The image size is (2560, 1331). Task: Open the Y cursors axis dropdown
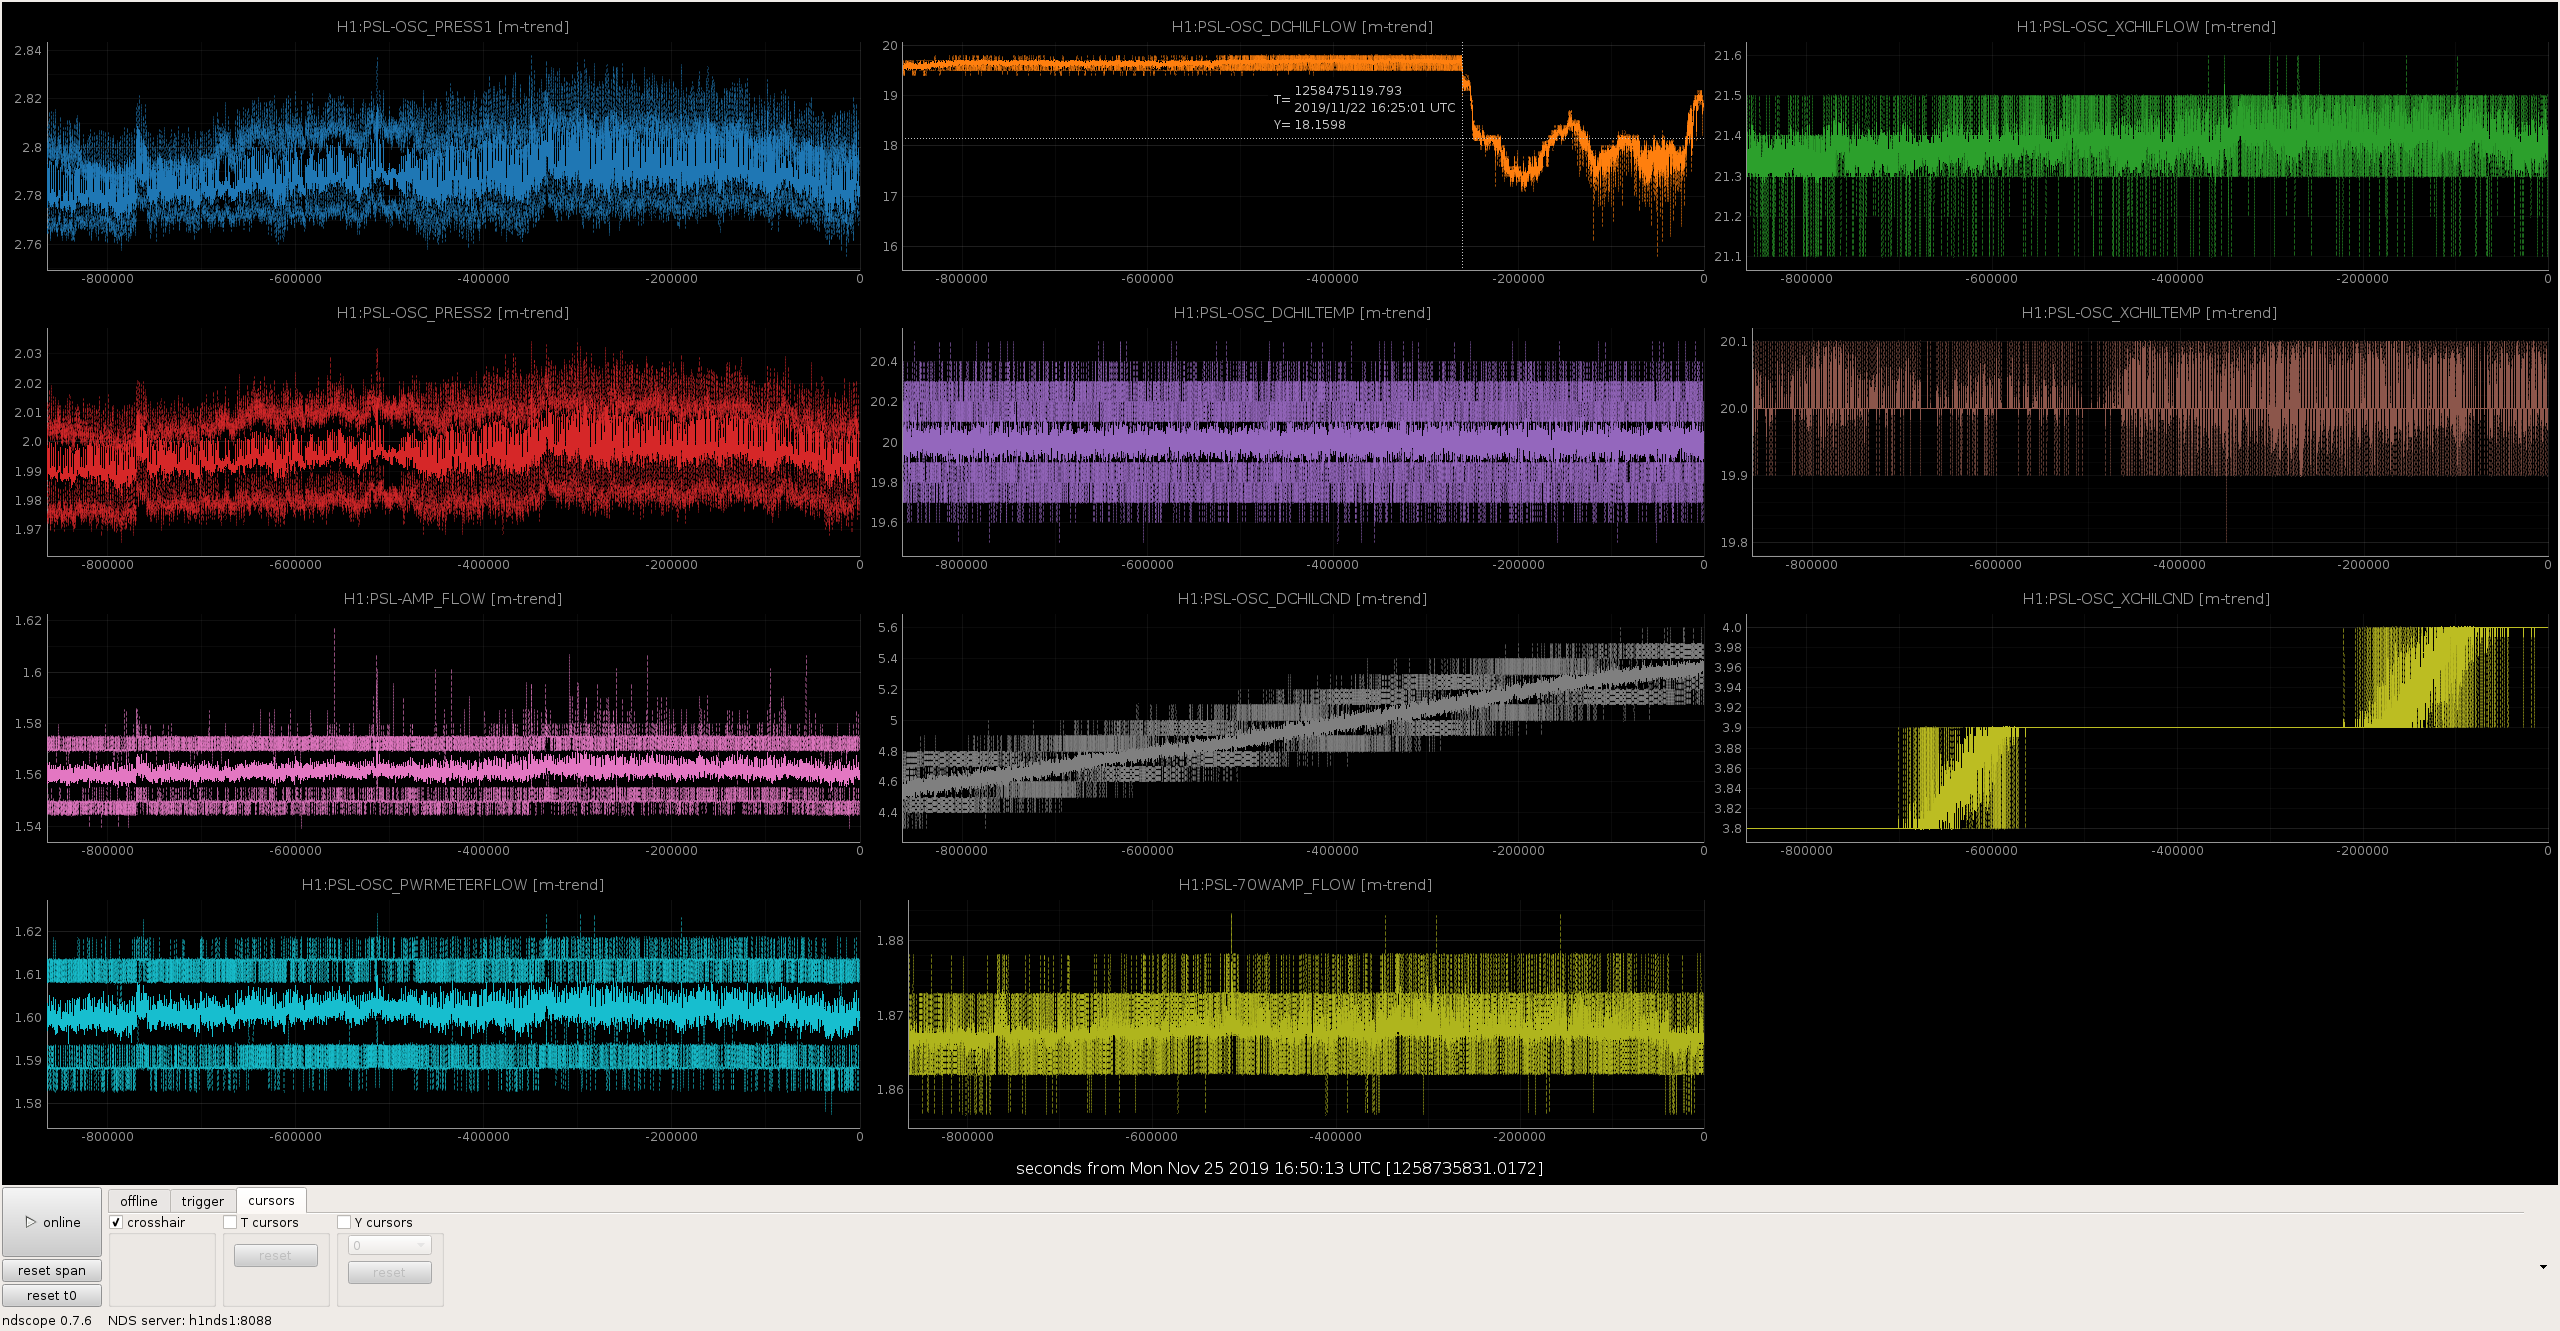(x=390, y=1245)
